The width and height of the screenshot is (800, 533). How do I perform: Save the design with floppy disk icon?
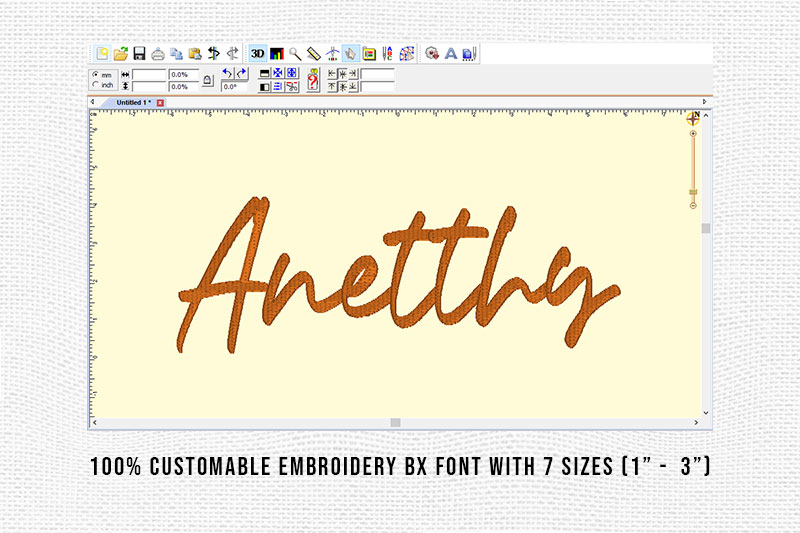pos(139,54)
